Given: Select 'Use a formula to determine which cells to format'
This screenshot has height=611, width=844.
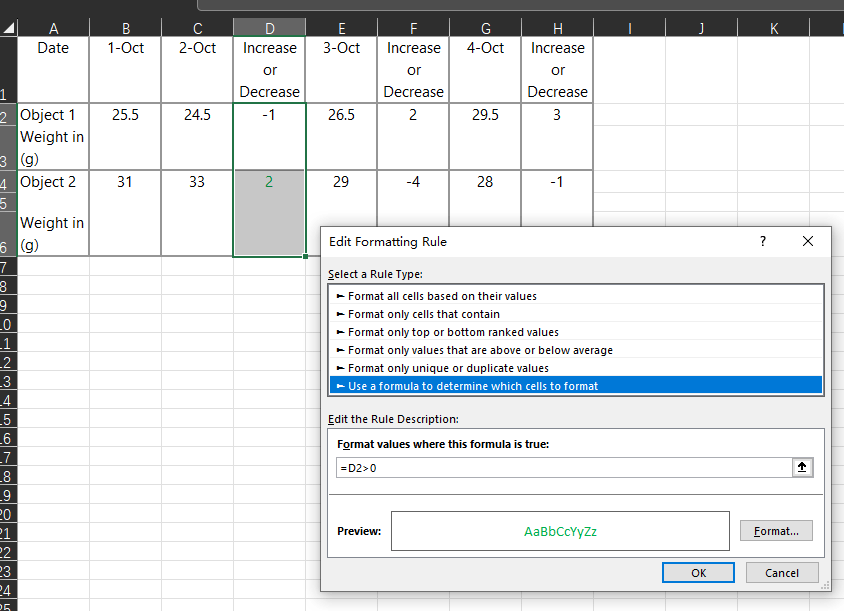Looking at the screenshot, I should [575, 386].
